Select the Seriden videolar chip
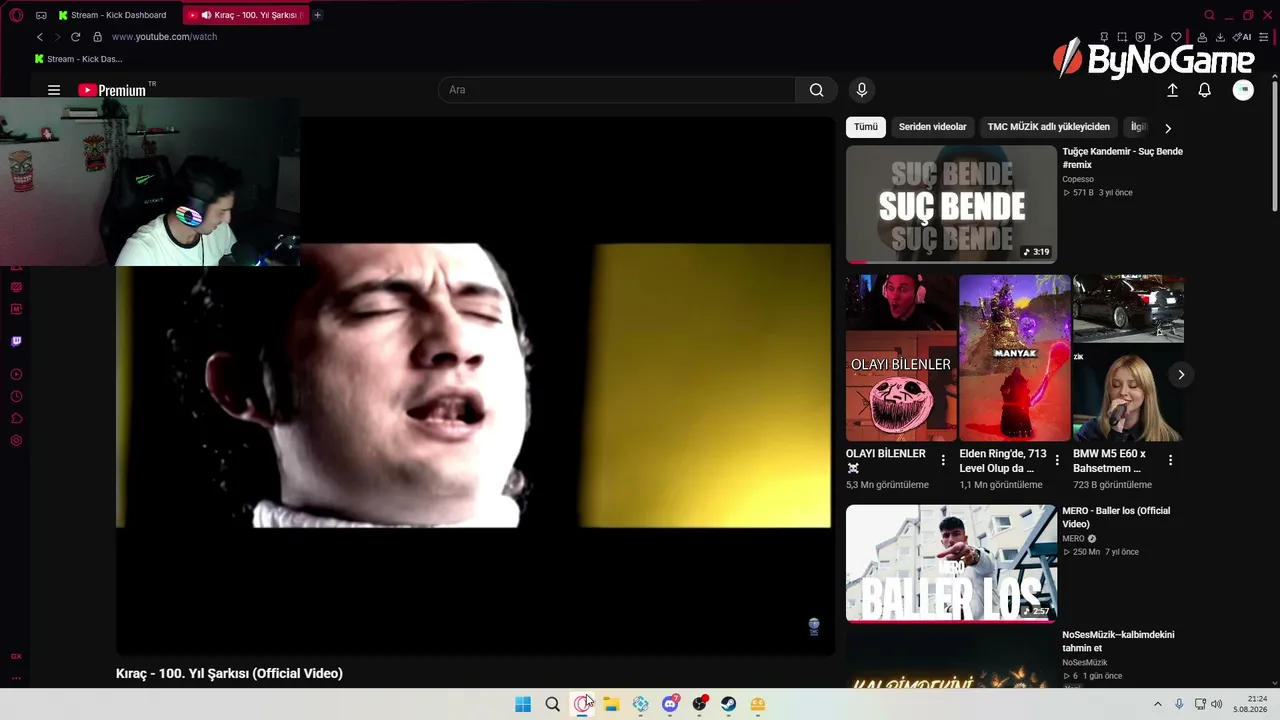Screen dimensions: 1280x720 (933, 127)
